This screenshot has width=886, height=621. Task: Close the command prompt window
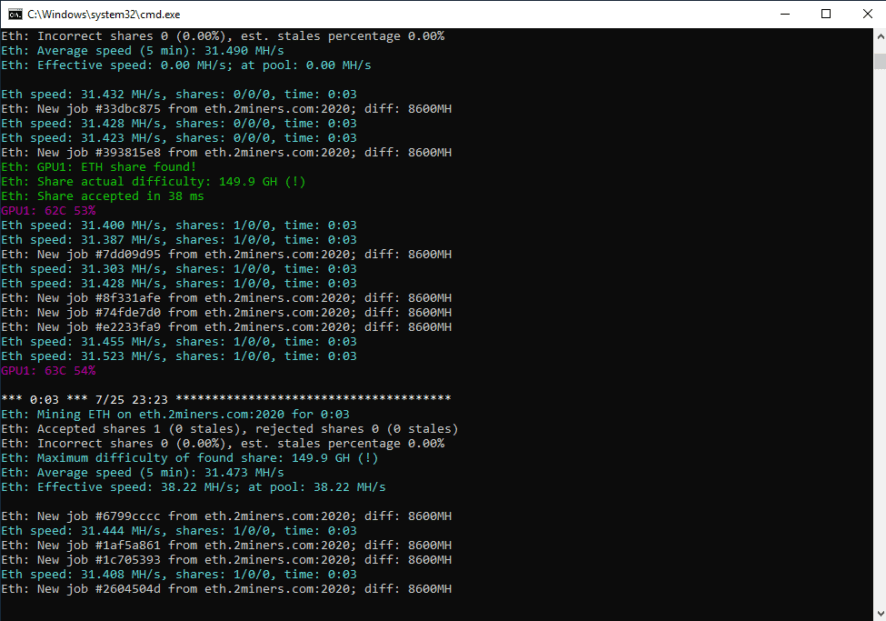click(x=866, y=14)
